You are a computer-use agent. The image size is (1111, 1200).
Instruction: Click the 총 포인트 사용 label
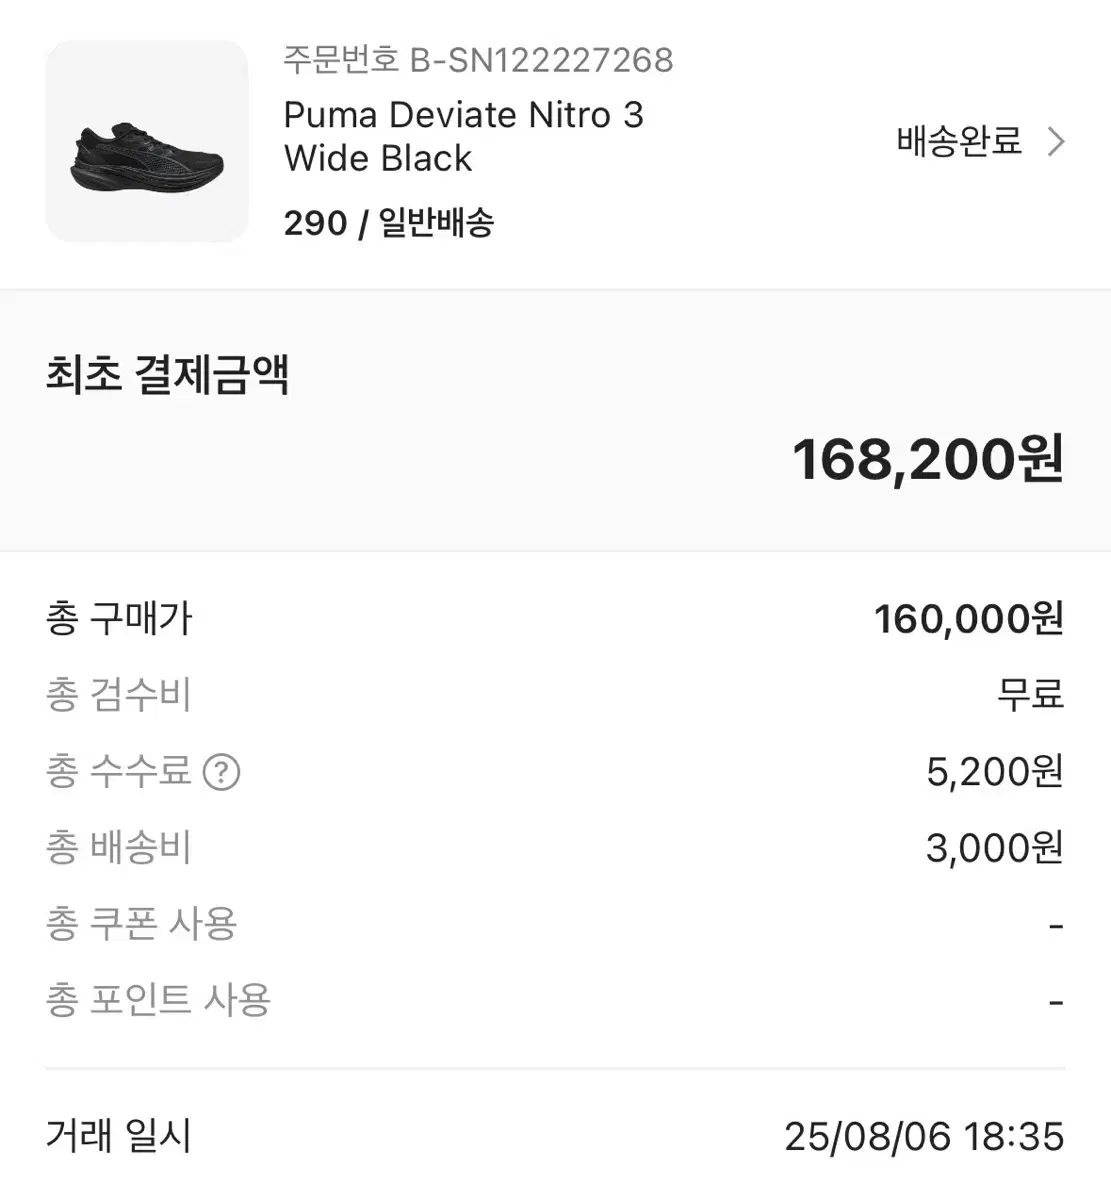[x=158, y=1000]
